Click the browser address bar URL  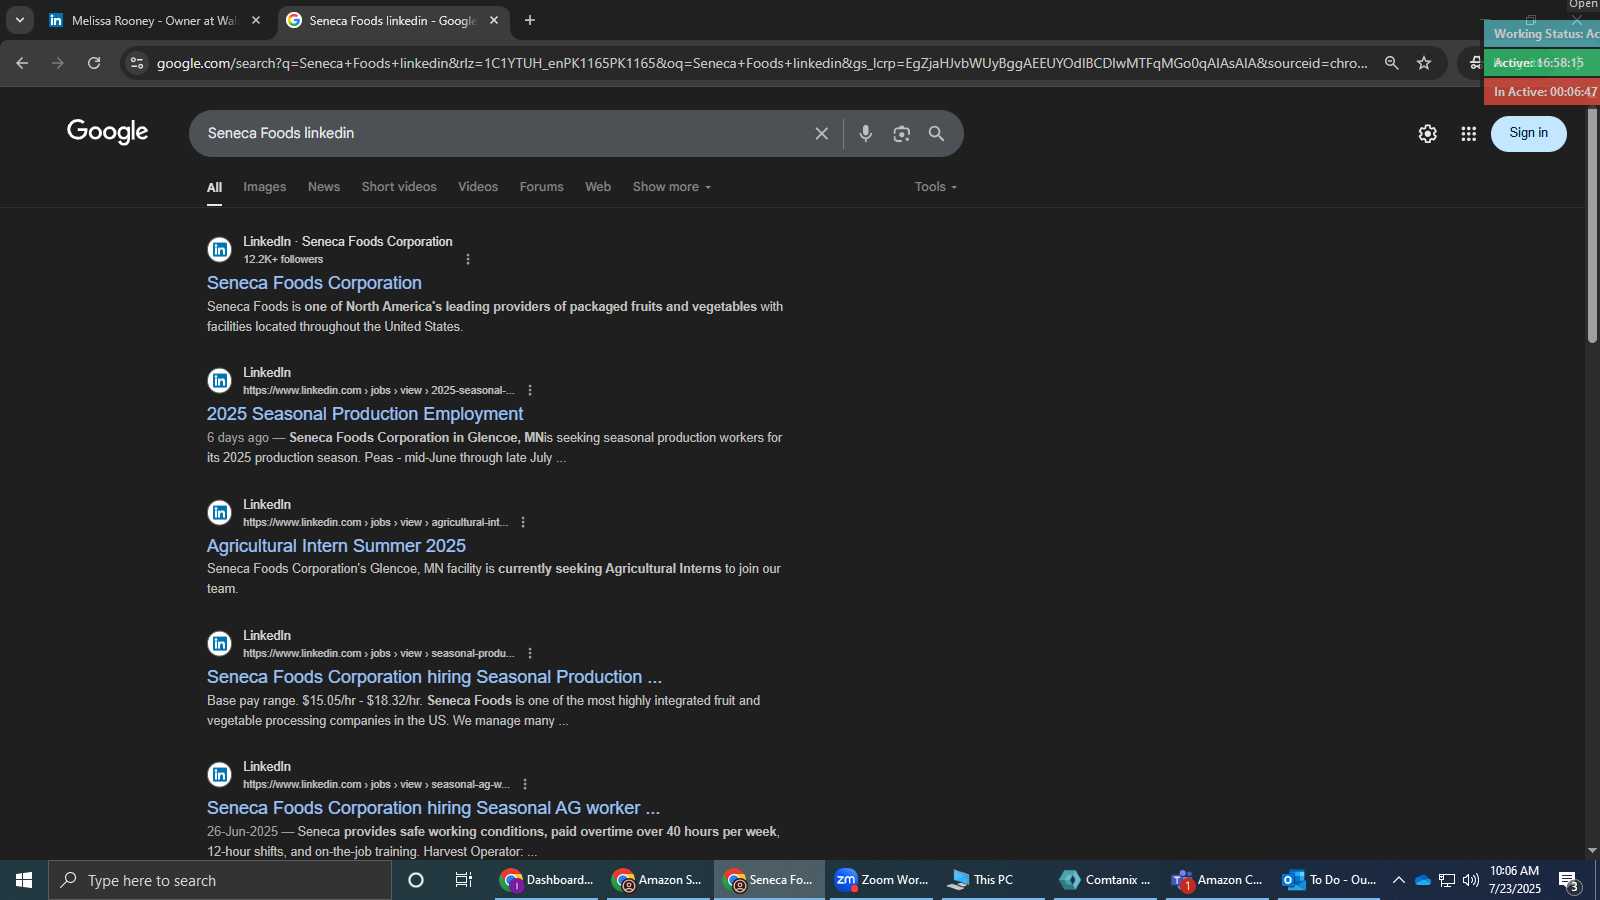762,63
